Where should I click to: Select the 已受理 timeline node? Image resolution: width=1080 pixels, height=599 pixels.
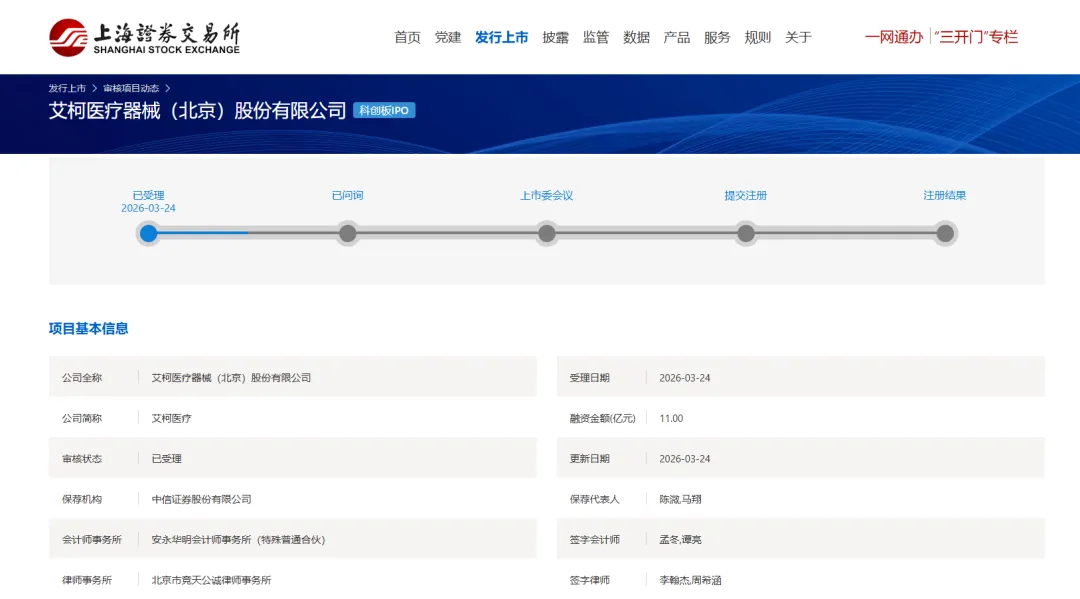(149, 233)
